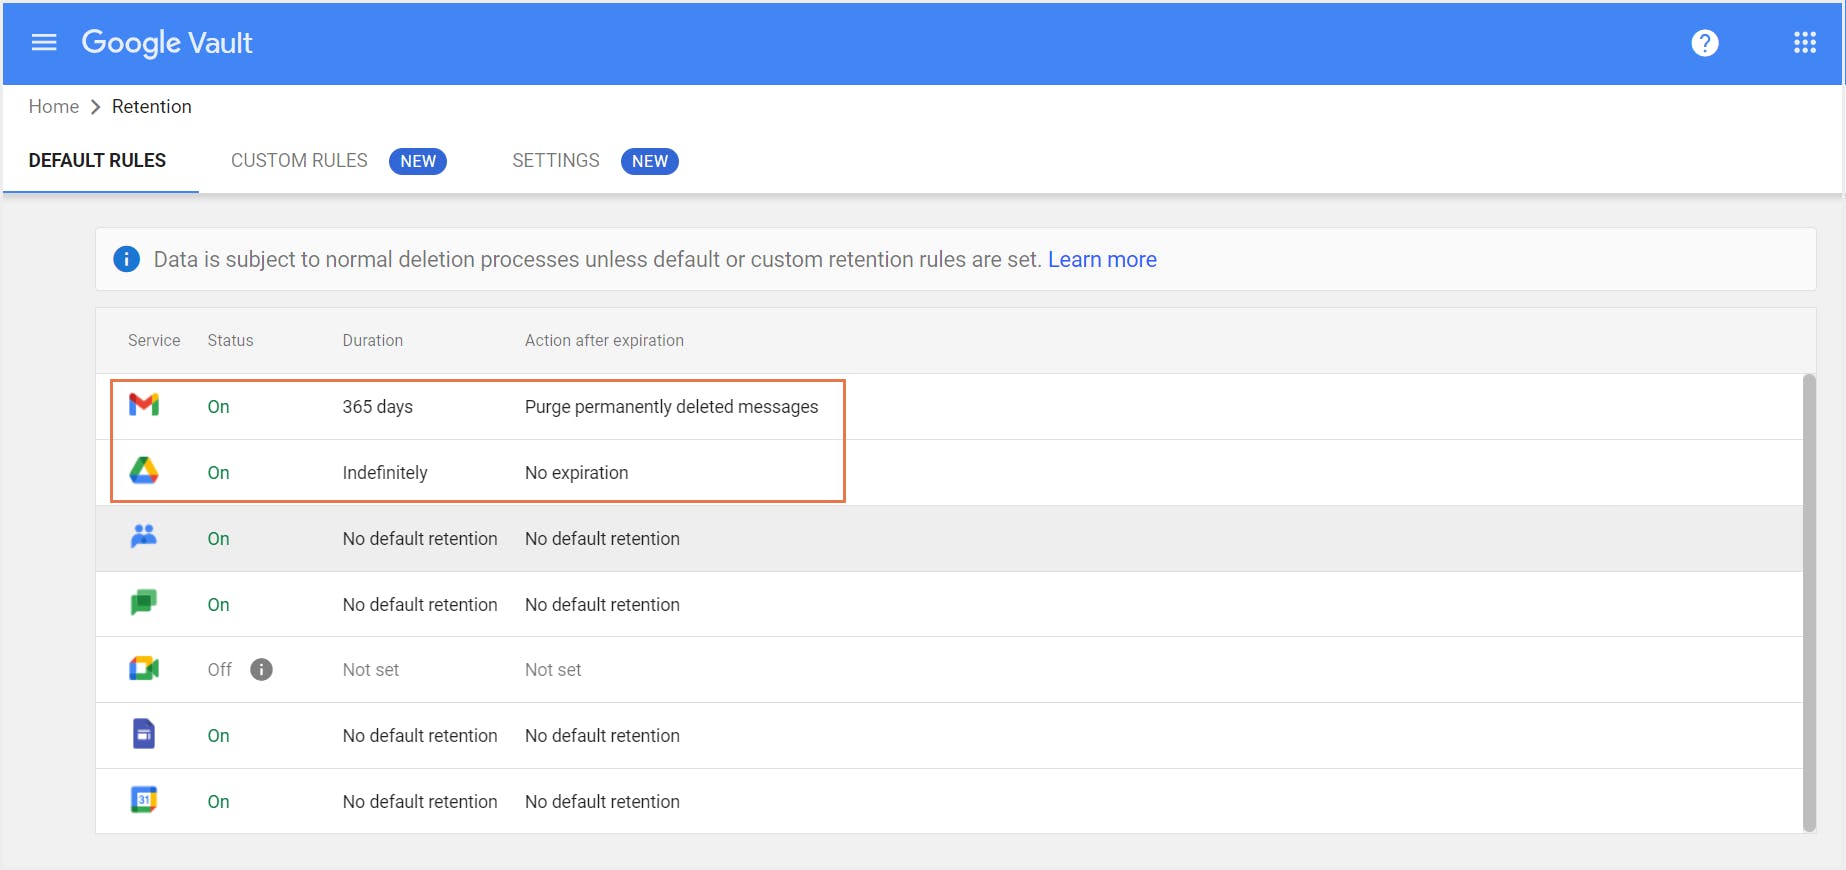Click Calendar row No default retention action
Image resolution: width=1846 pixels, height=870 pixels.
(x=602, y=802)
